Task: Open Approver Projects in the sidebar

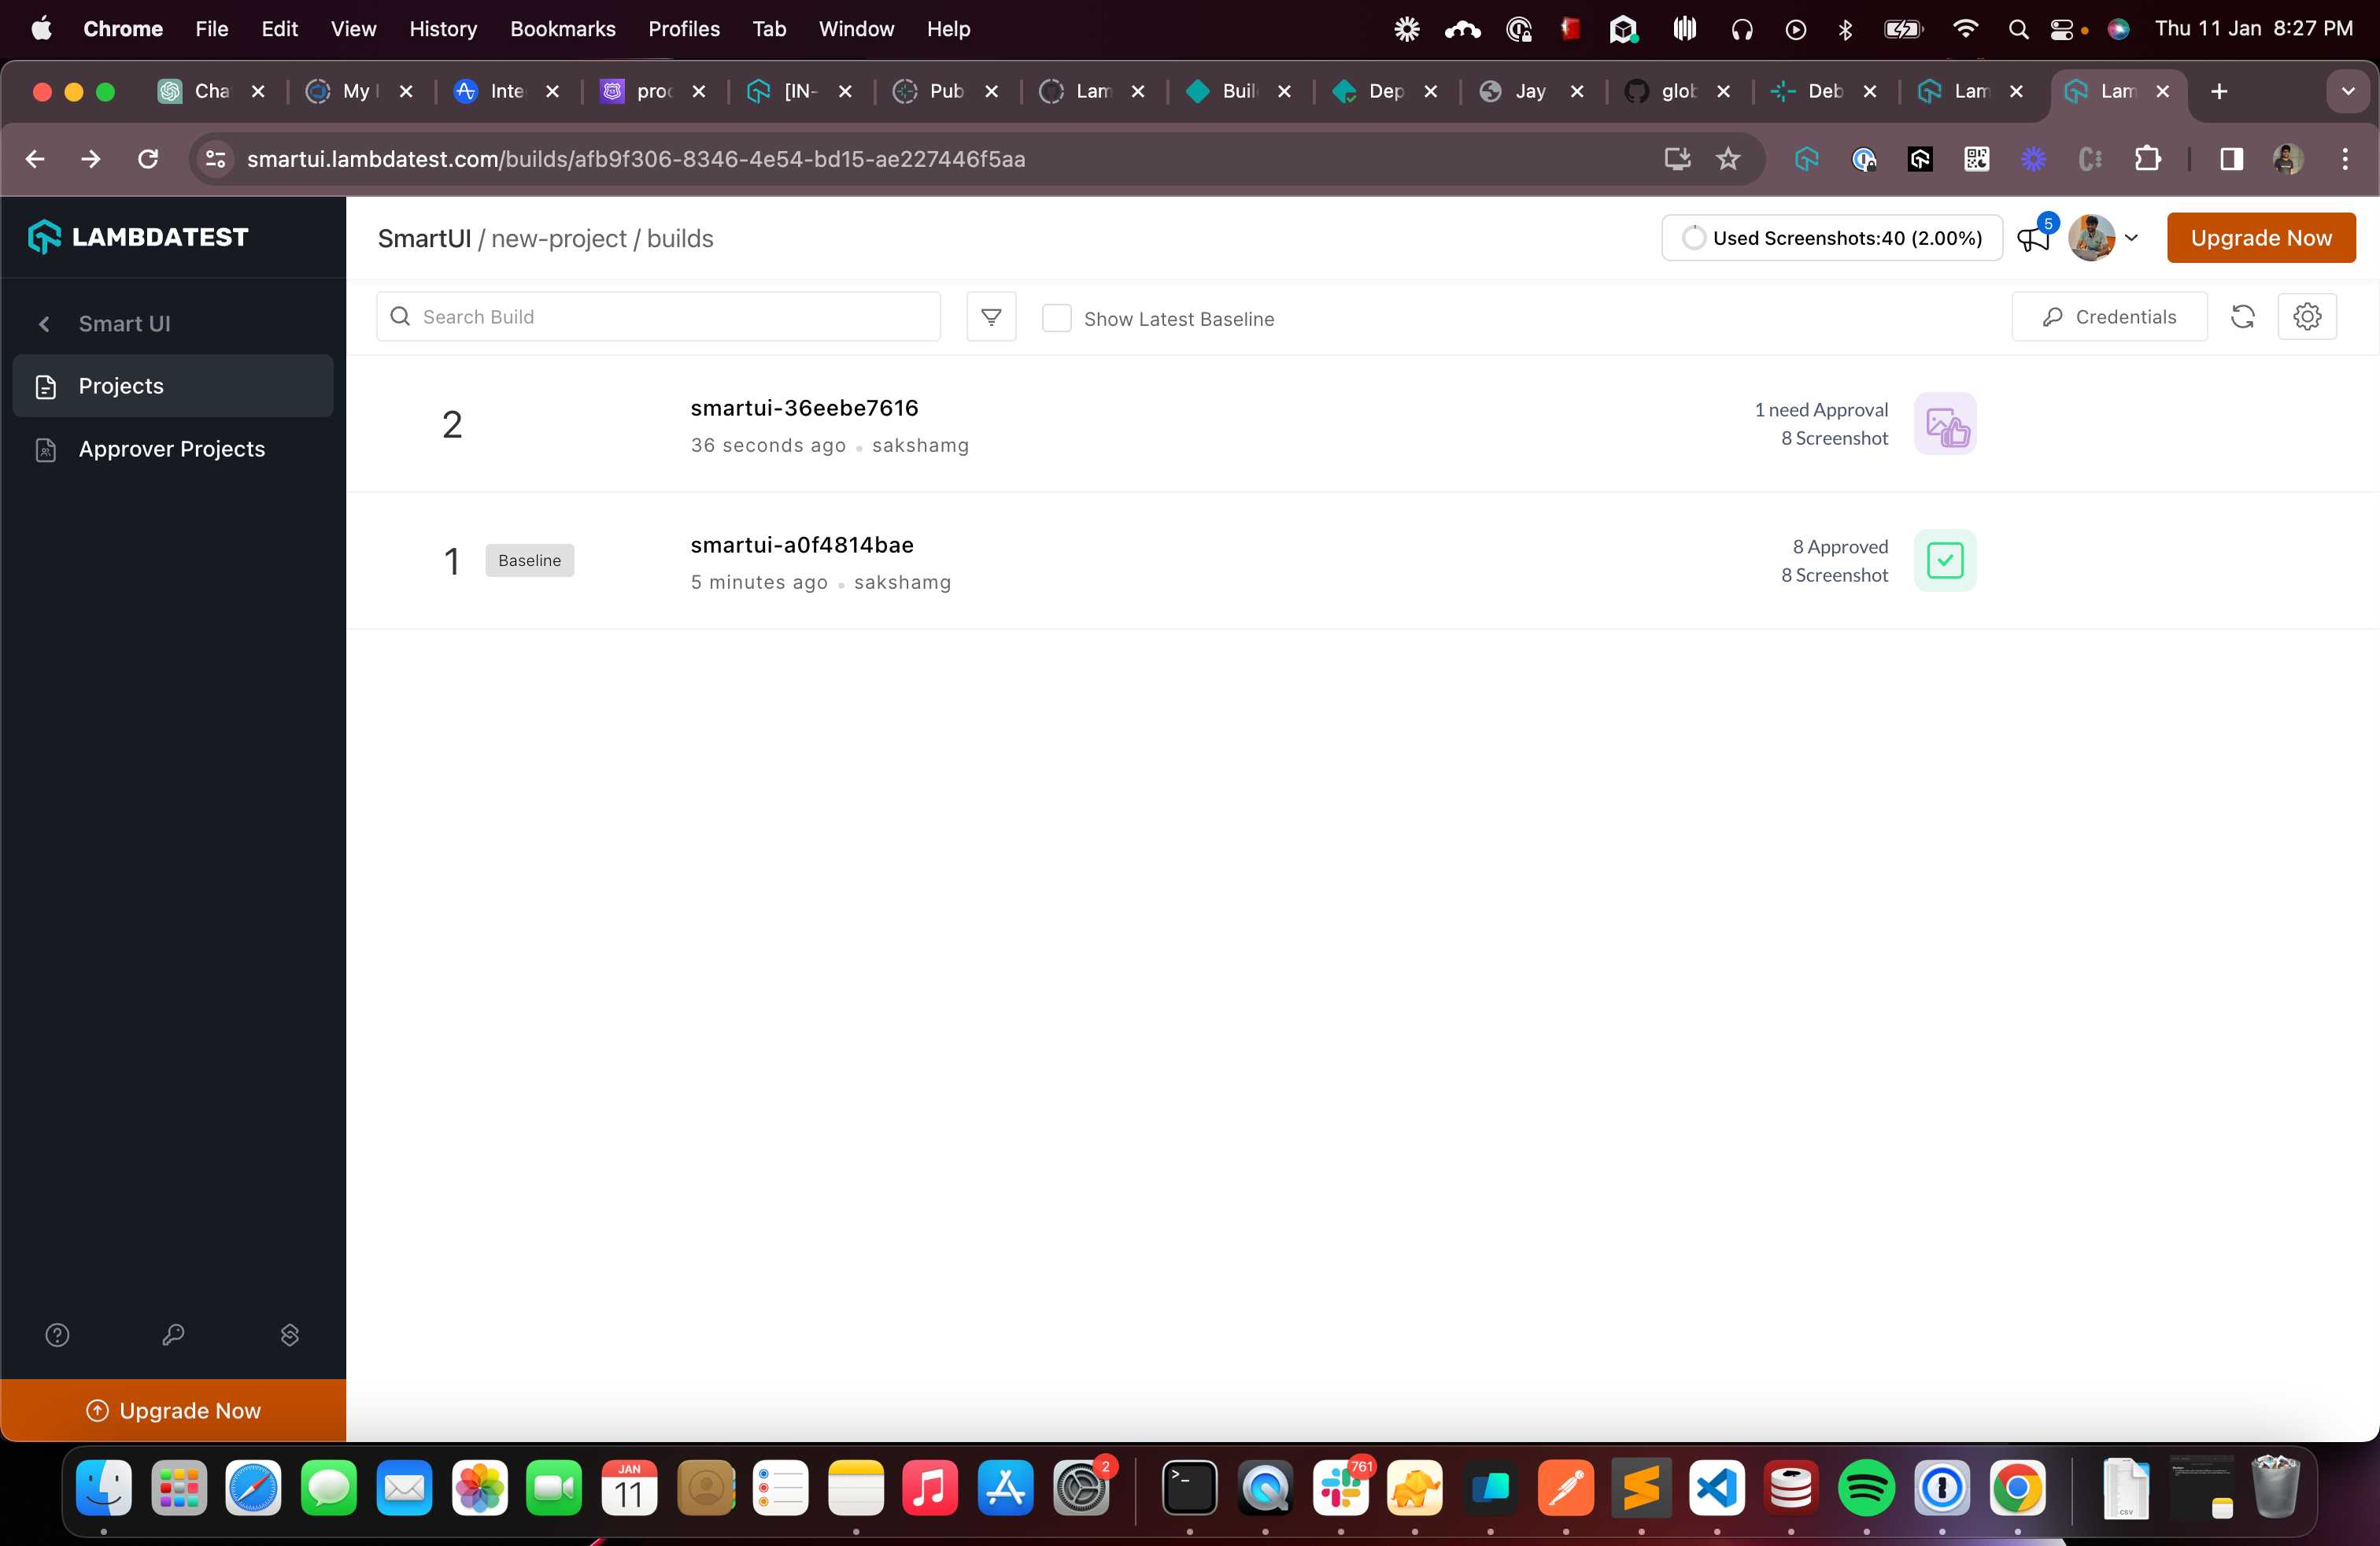Action: (172, 449)
